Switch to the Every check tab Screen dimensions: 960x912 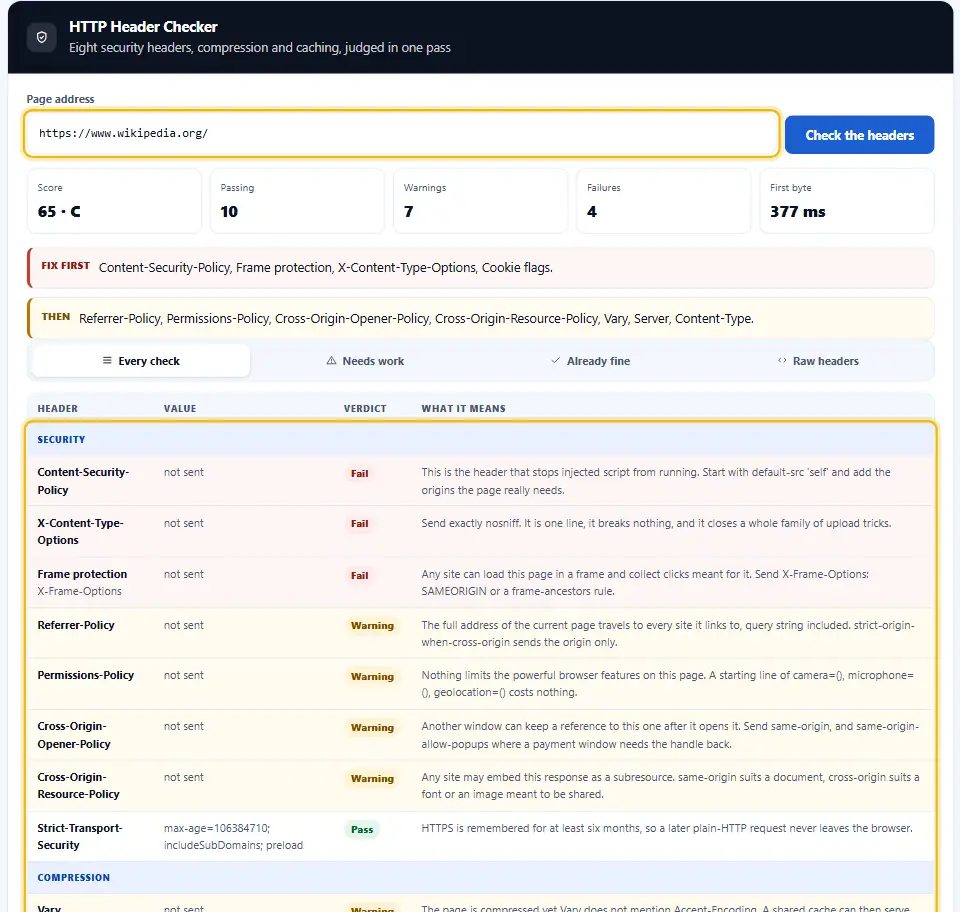(141, 361)
